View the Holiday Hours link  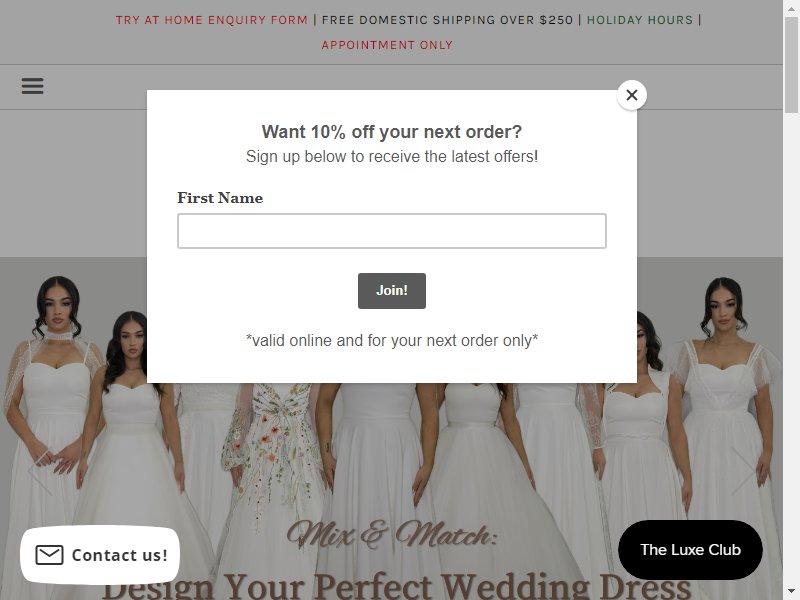point(640,20)
